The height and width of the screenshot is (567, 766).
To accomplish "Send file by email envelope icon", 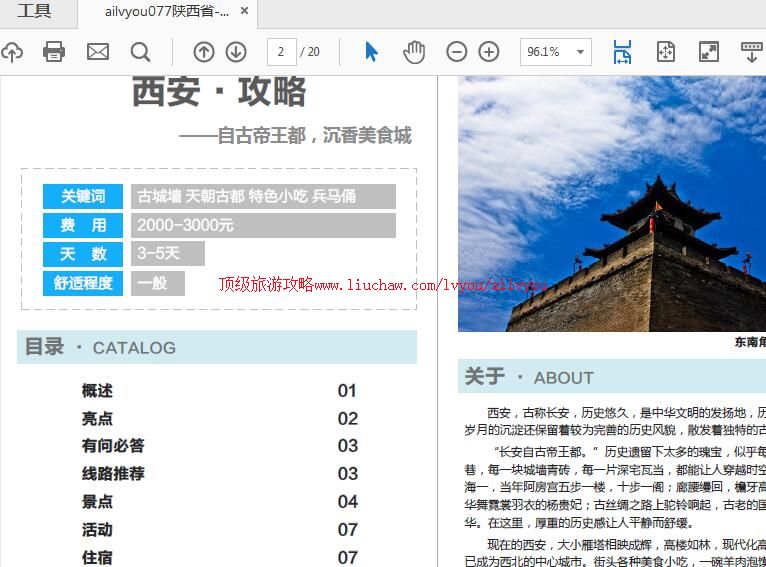I will (x=98, y=52).
